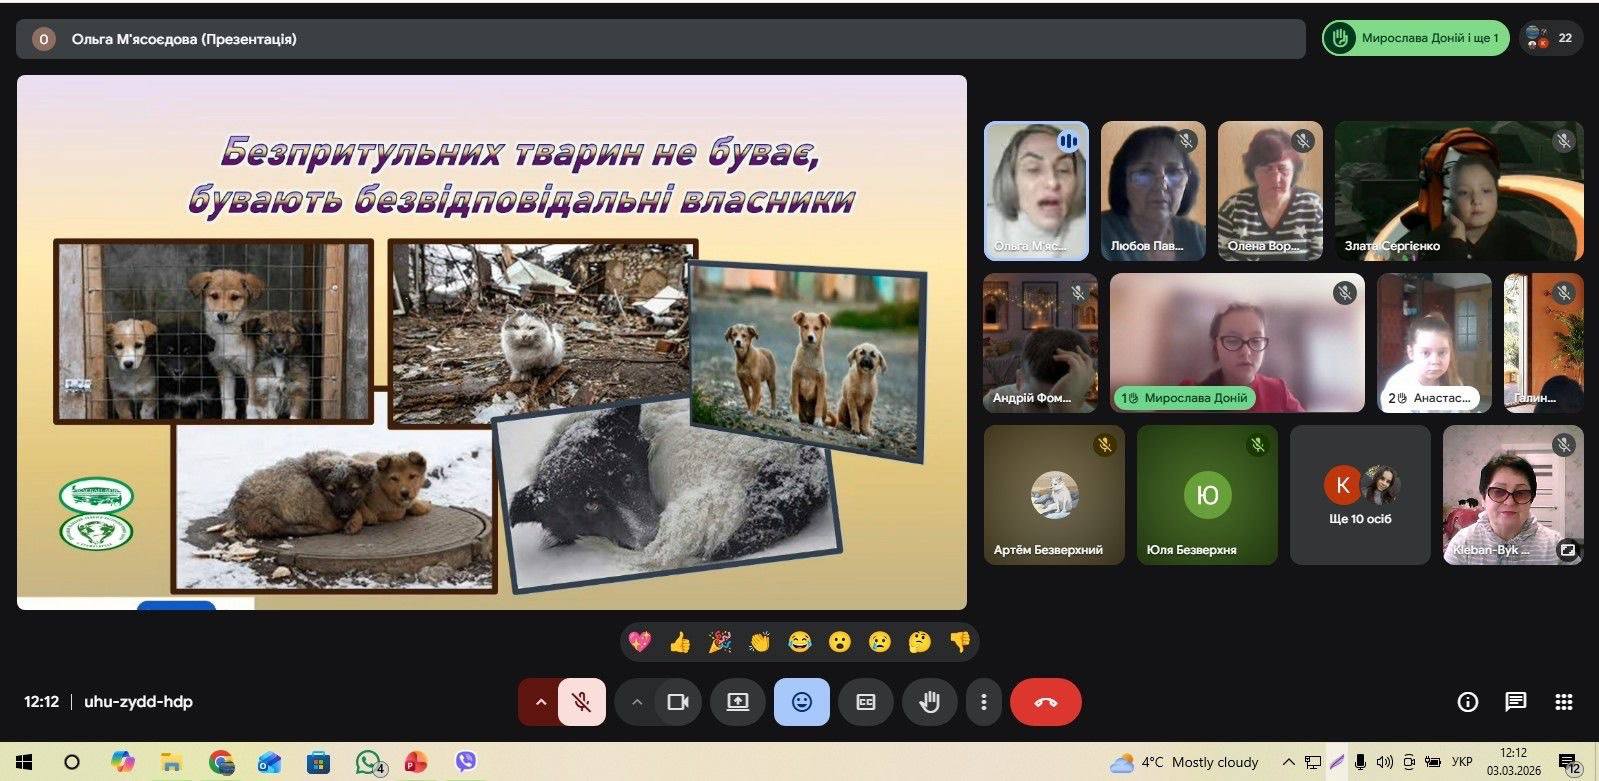Image resolution: width=1599 pixels, height=781 pixels.
Task: Toggle the camera on or off
Action: tap(678, 702)
